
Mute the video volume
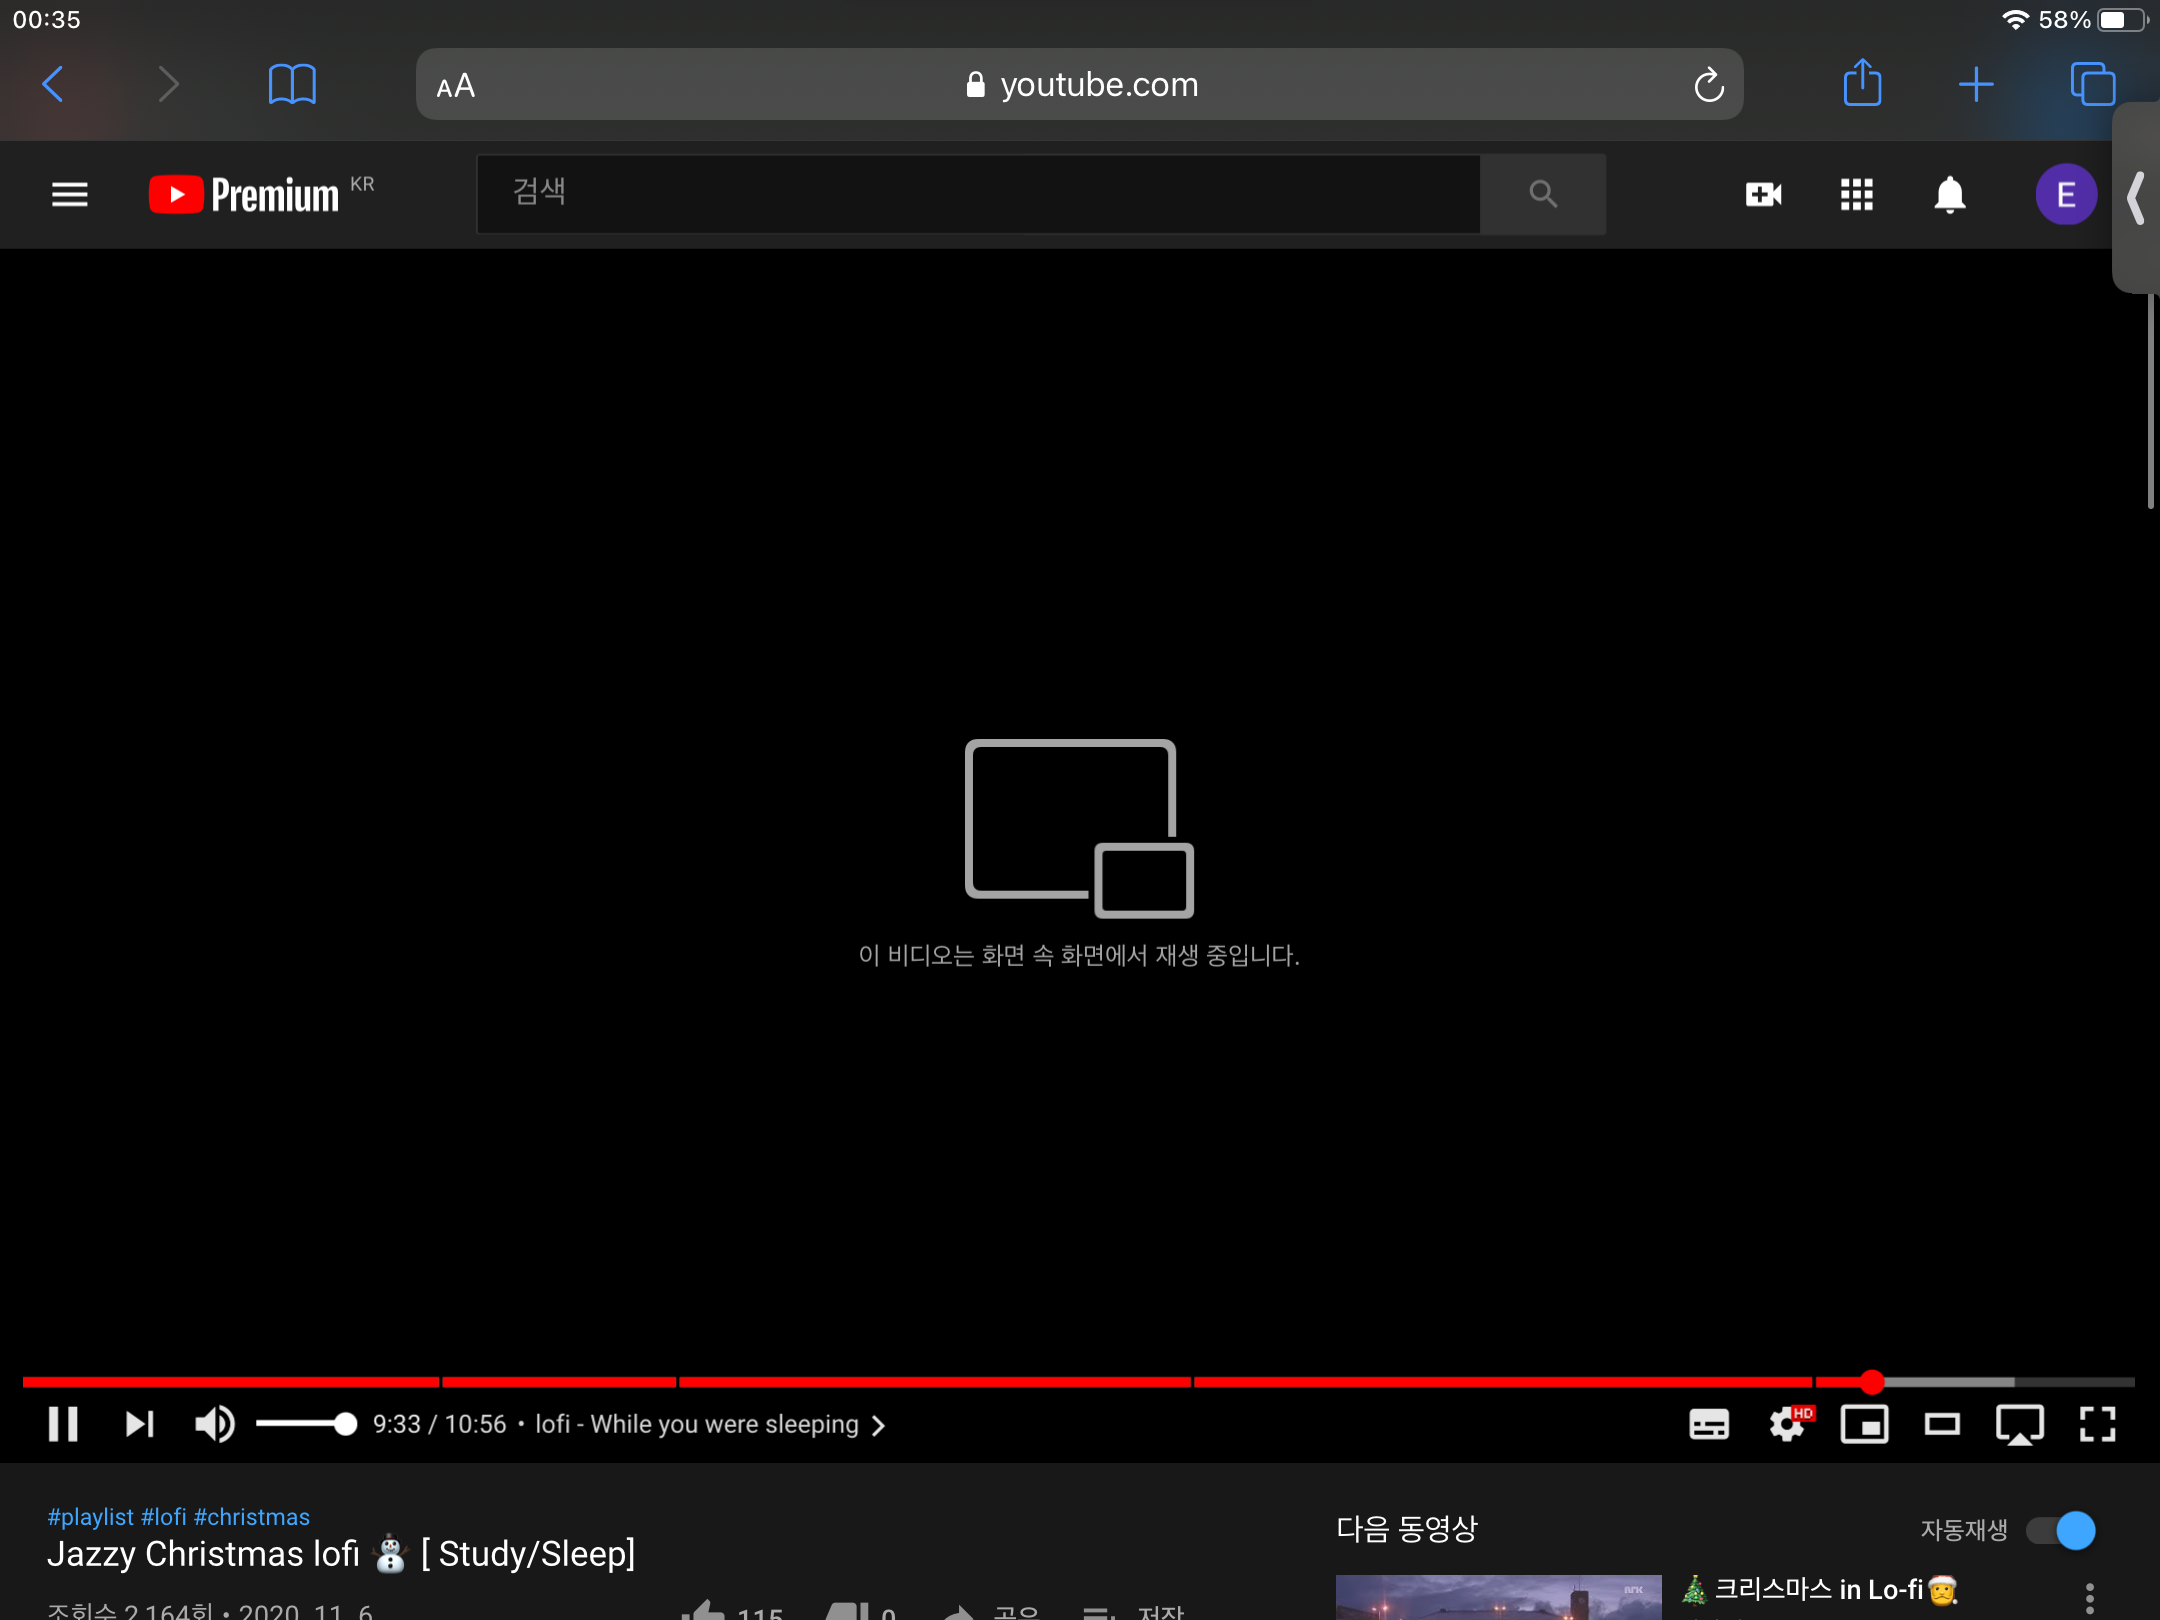click(x=214, y=1424)
